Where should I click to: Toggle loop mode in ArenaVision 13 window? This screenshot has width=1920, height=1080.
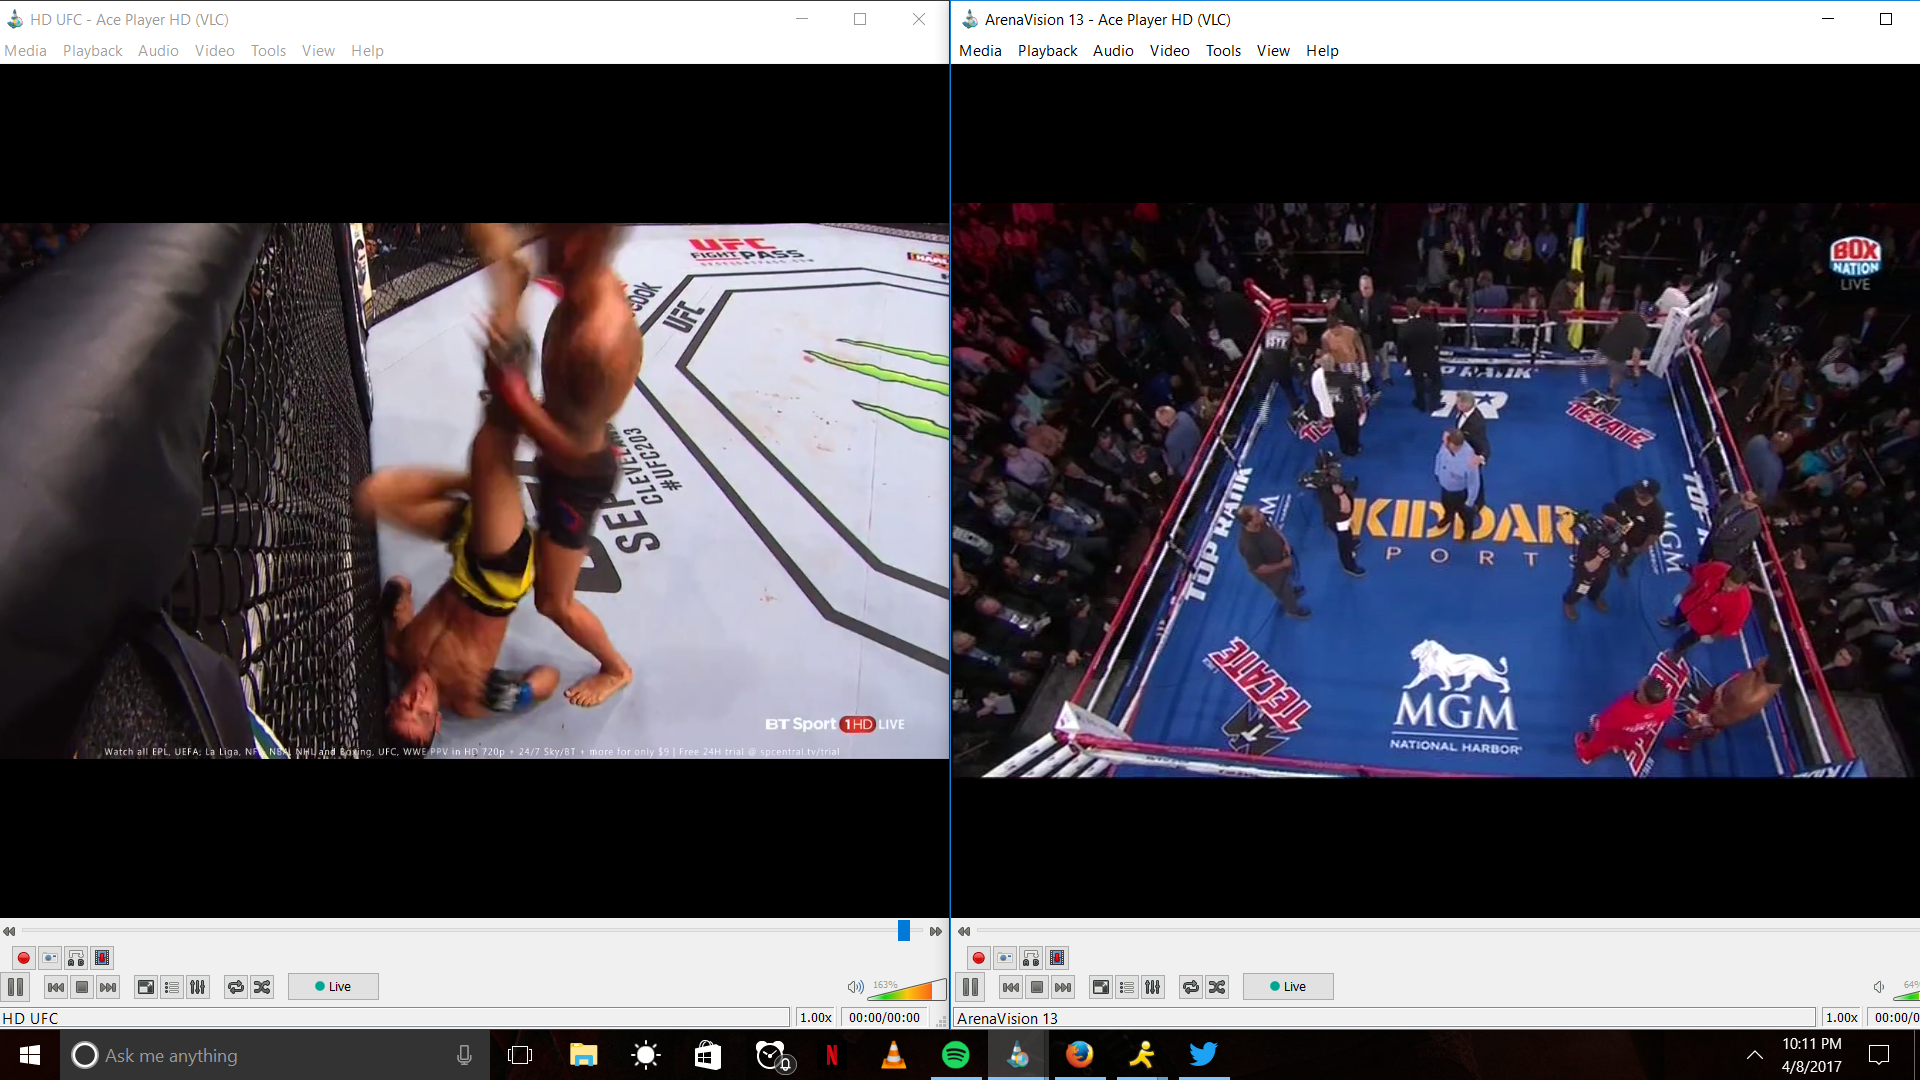tap(1191, 987)
